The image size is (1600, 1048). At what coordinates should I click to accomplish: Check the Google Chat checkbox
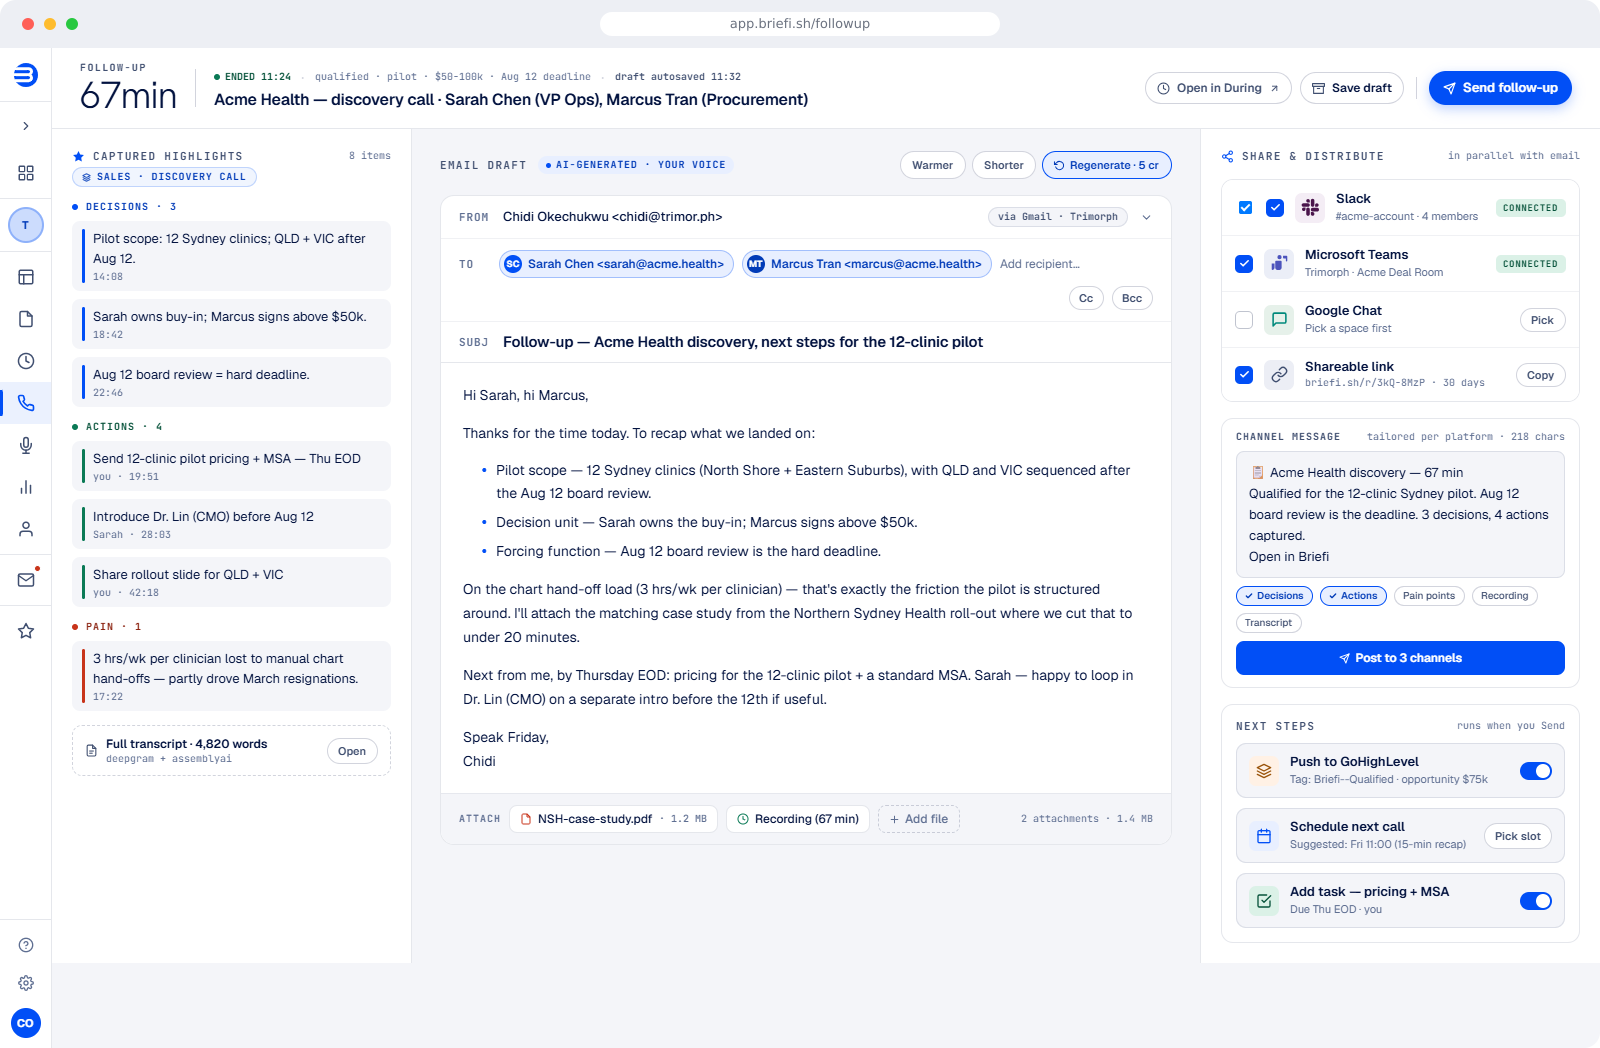1244,320
